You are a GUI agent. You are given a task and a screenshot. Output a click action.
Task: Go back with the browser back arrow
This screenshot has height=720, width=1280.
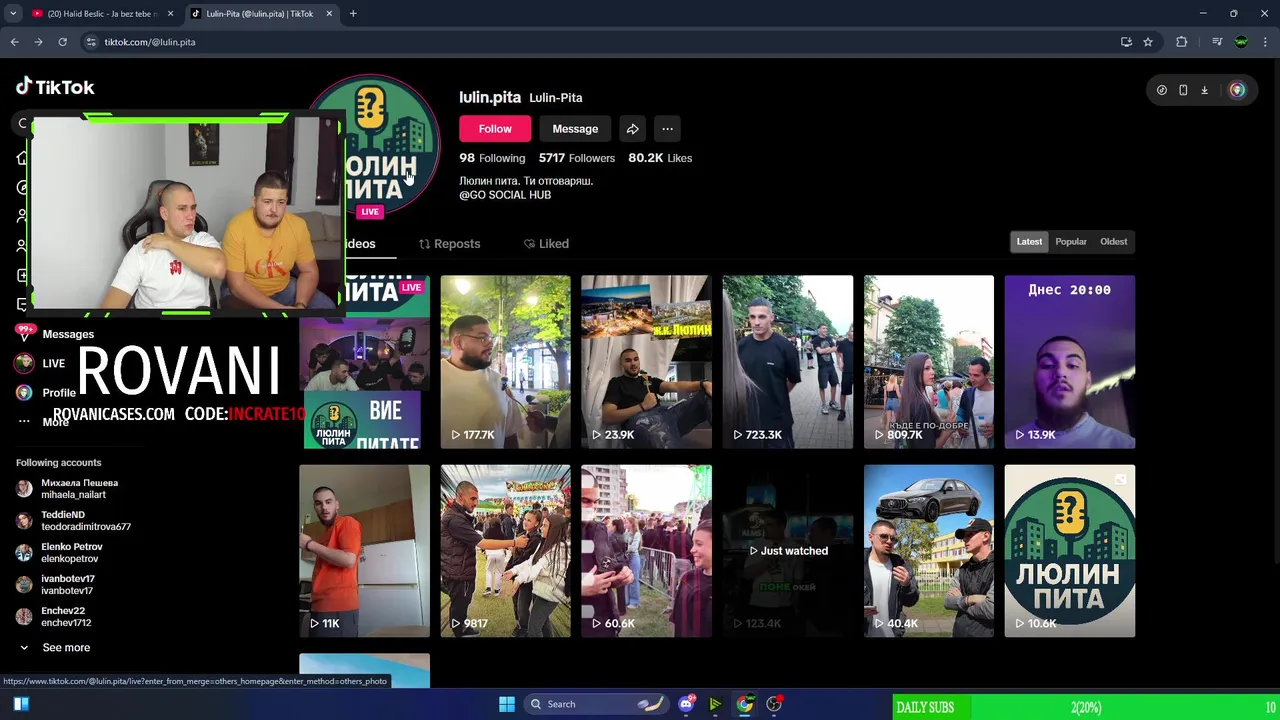point(14,42)
